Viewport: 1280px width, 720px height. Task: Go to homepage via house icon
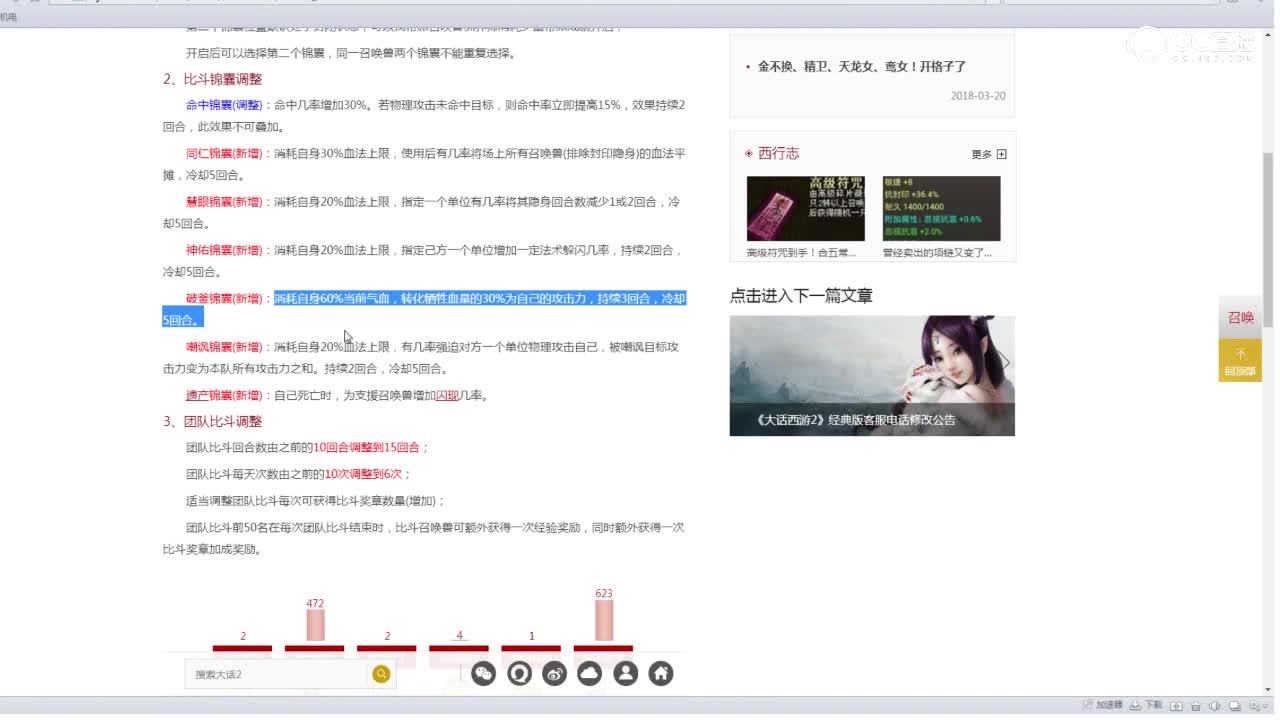pyautogui.click(x=661, y=674)
